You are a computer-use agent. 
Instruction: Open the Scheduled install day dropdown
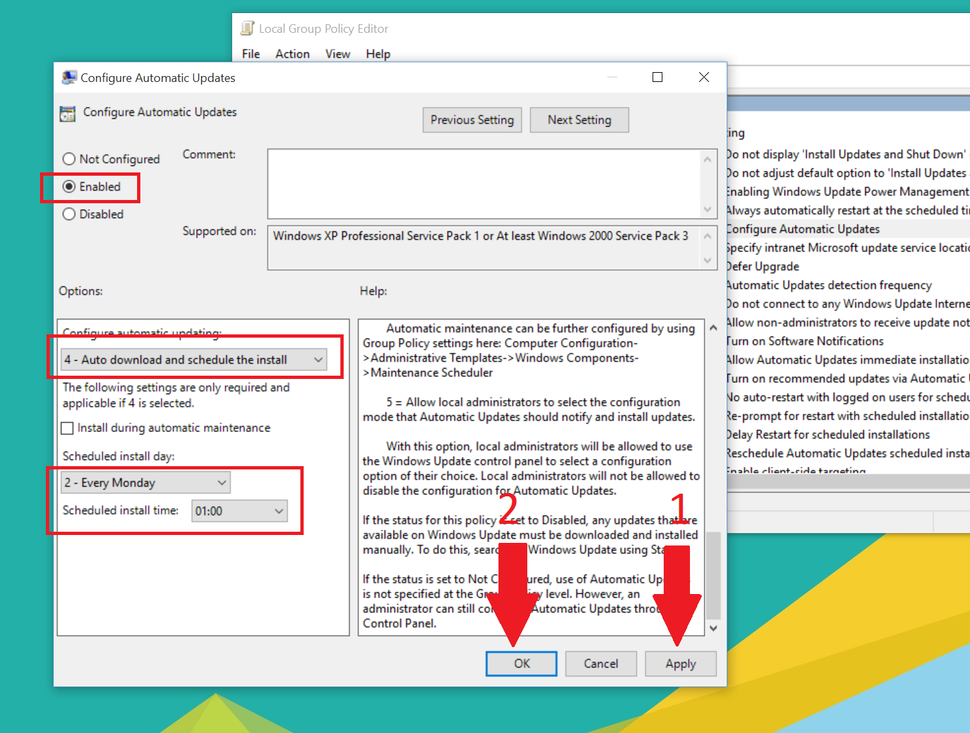pyautogui.click(x=146, y=482)
